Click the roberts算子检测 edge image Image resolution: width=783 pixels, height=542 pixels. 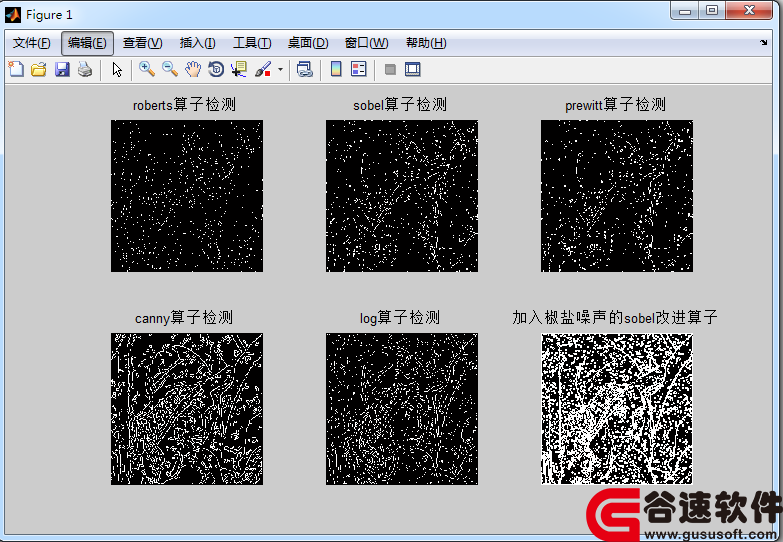[187, 196]
